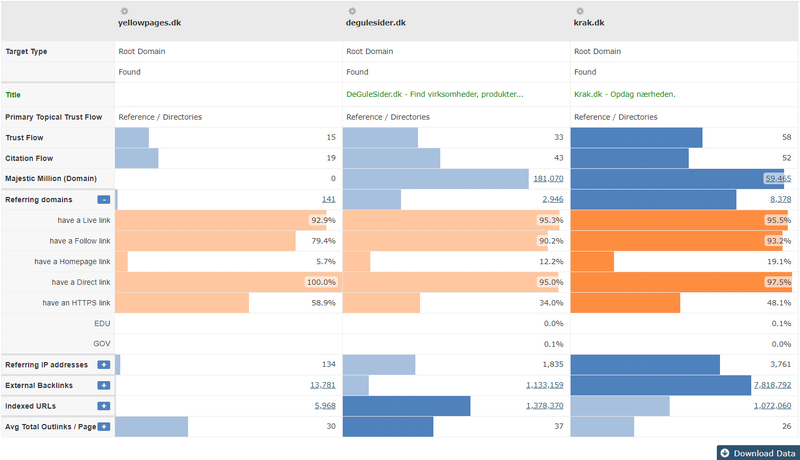Click the Trust Flow row label
The height and width of the screenshot is (460, 800).
pyautogui.click(x=24, y=138)
